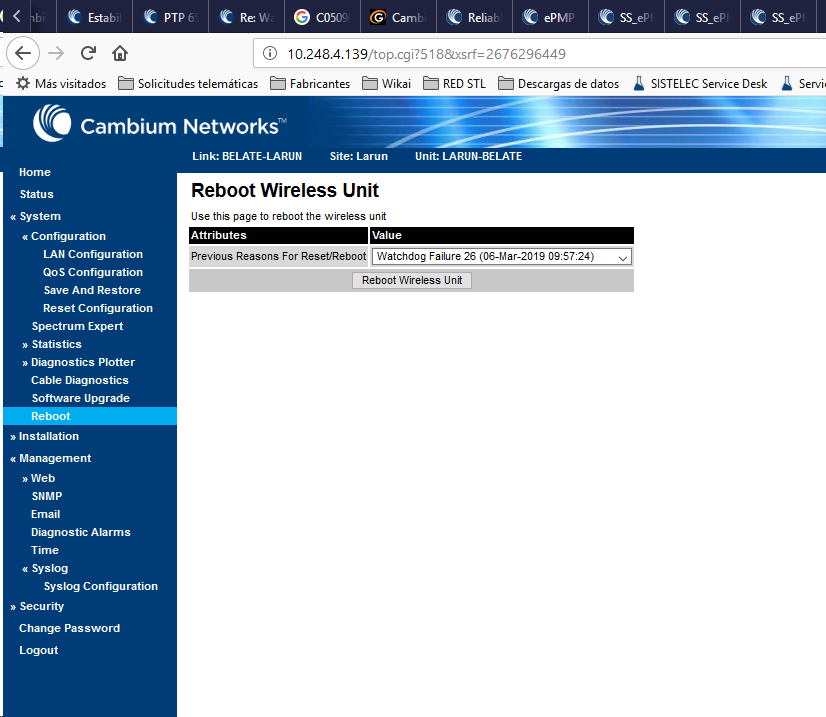The image size is (826, 717).
Task: Click the Cambium Networks logo
Action: point(160,125)
